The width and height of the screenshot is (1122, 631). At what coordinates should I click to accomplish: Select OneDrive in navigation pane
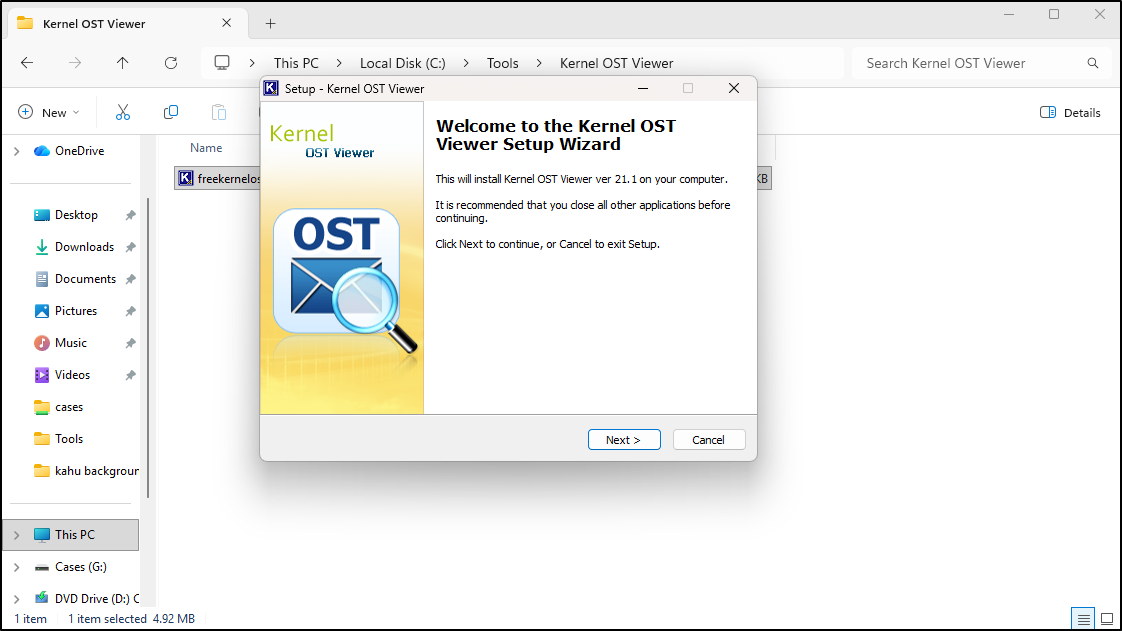click(79, 151)
